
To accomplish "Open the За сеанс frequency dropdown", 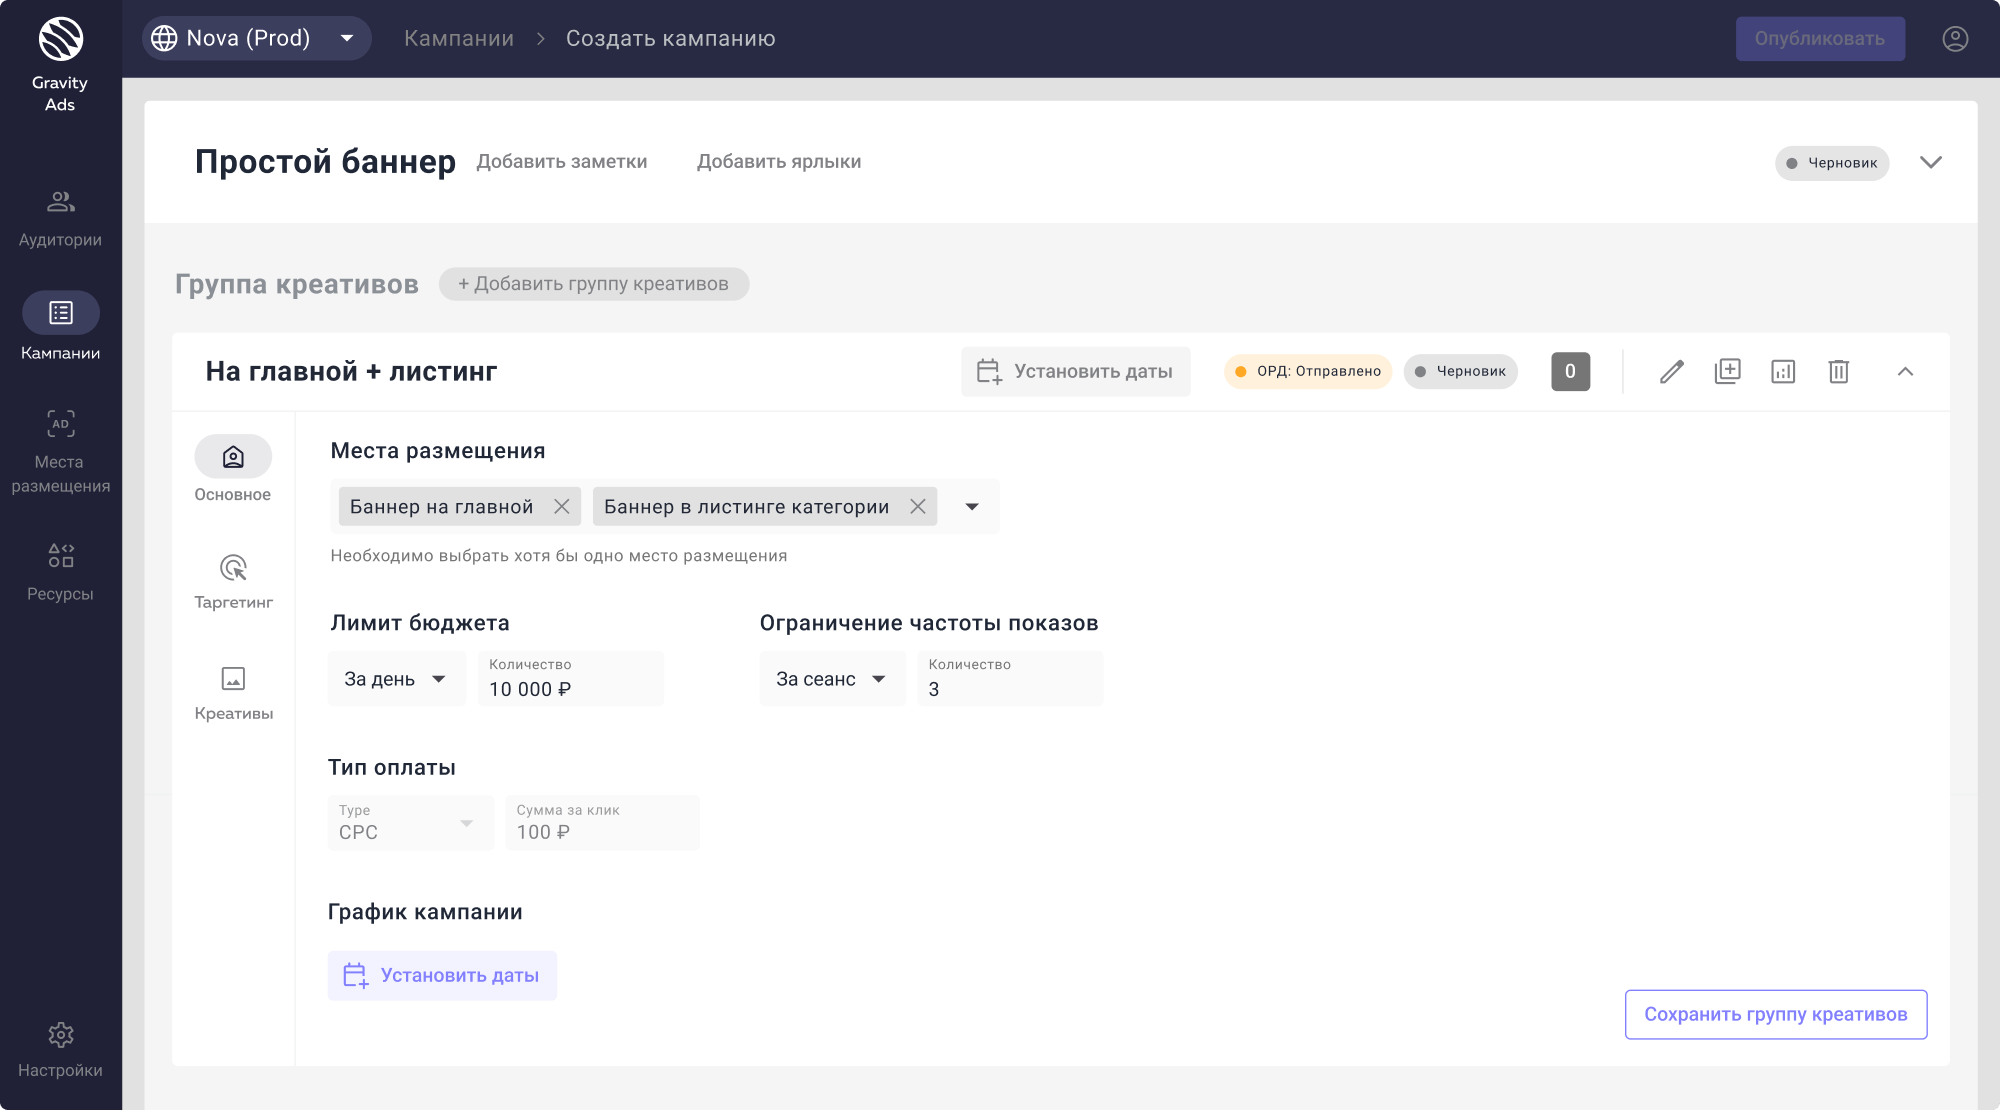I will pos(831,679).
